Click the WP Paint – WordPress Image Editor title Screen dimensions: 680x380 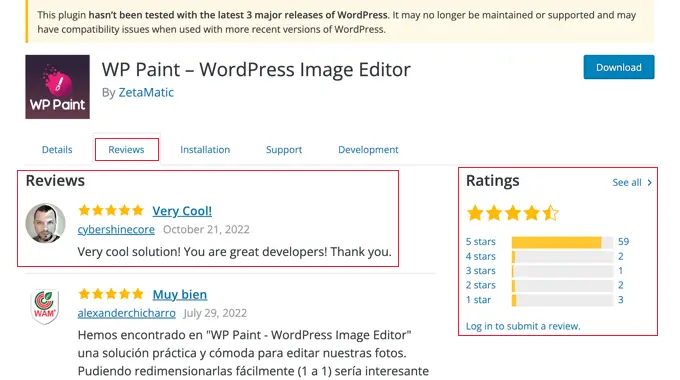pyautogui.click(x=256, y=69)
